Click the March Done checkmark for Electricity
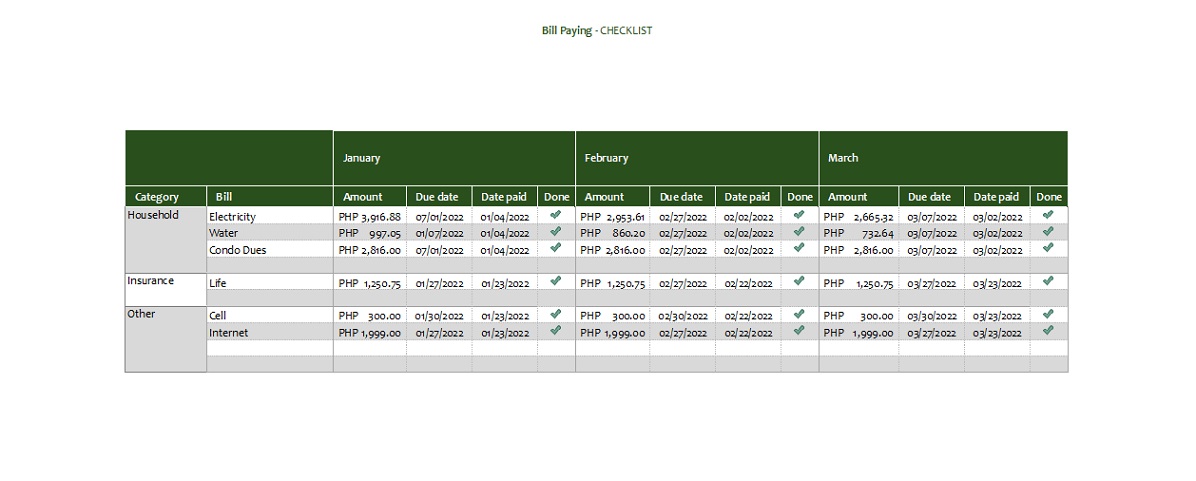This screenshot has width=1196, height=481. (x=1048, y=215)
